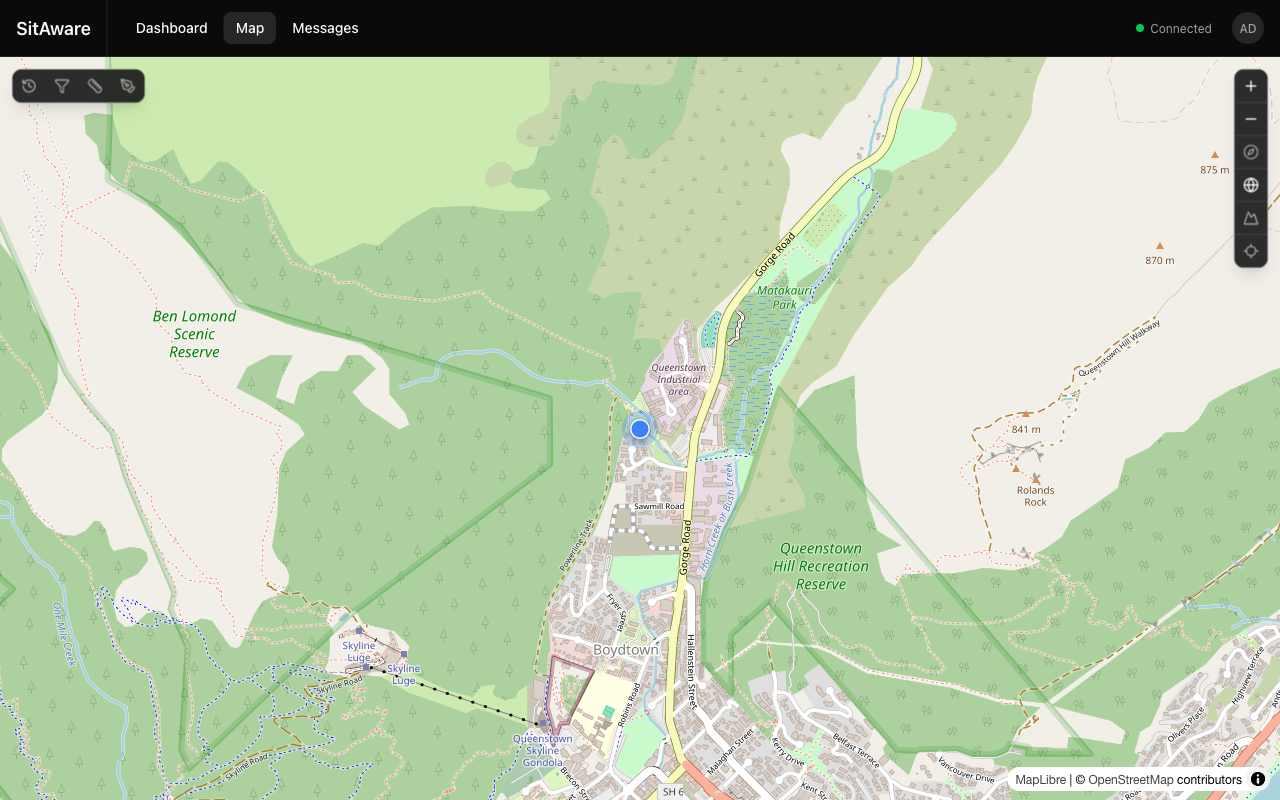Click the MapLibre attribution link
Viewport: 1280px width, 800px height.
1039,779
